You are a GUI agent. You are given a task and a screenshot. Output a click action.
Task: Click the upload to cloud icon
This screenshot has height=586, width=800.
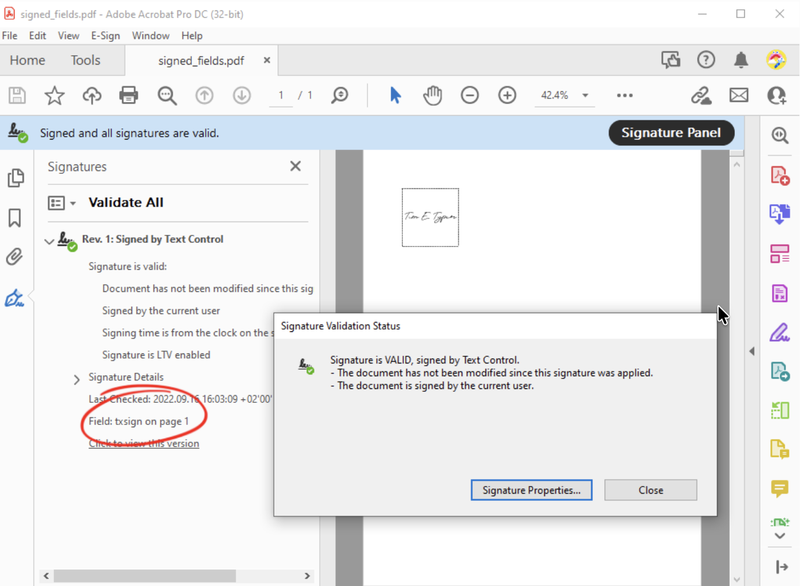[92, 95]
